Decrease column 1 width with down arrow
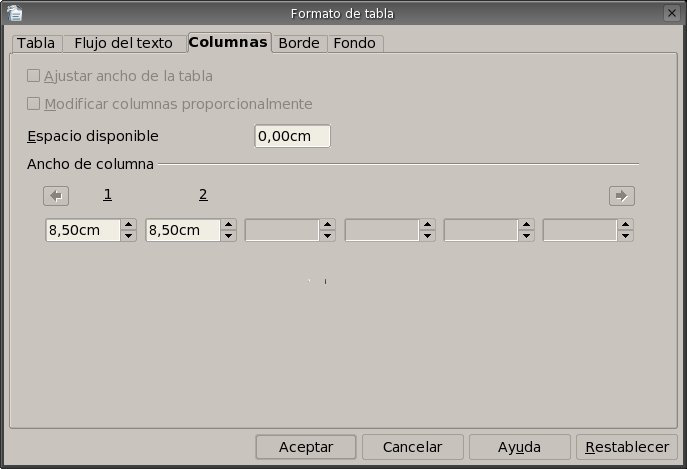Screen dimensions: 687x469 [x=128, y=236]
